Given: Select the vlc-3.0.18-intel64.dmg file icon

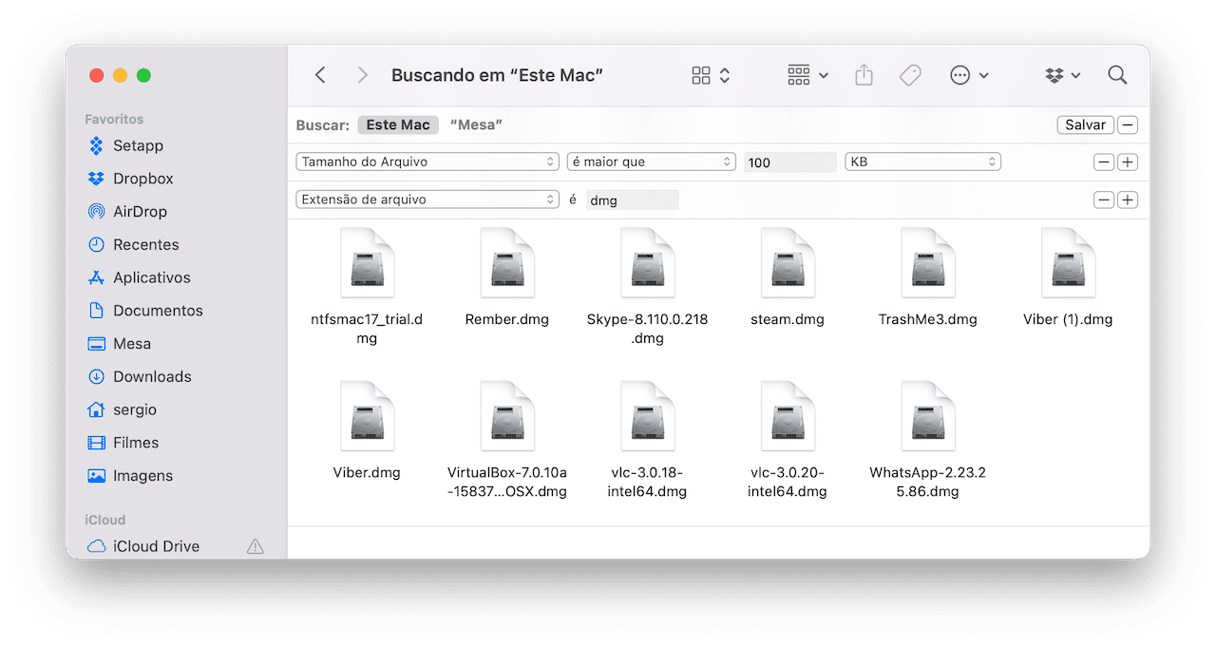Looking at the screenshot, I should click(x=647, y=416).
